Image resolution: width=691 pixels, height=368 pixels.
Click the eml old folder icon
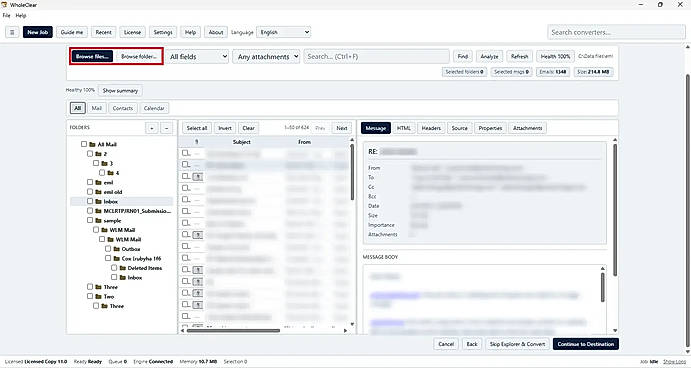point(98,192)
